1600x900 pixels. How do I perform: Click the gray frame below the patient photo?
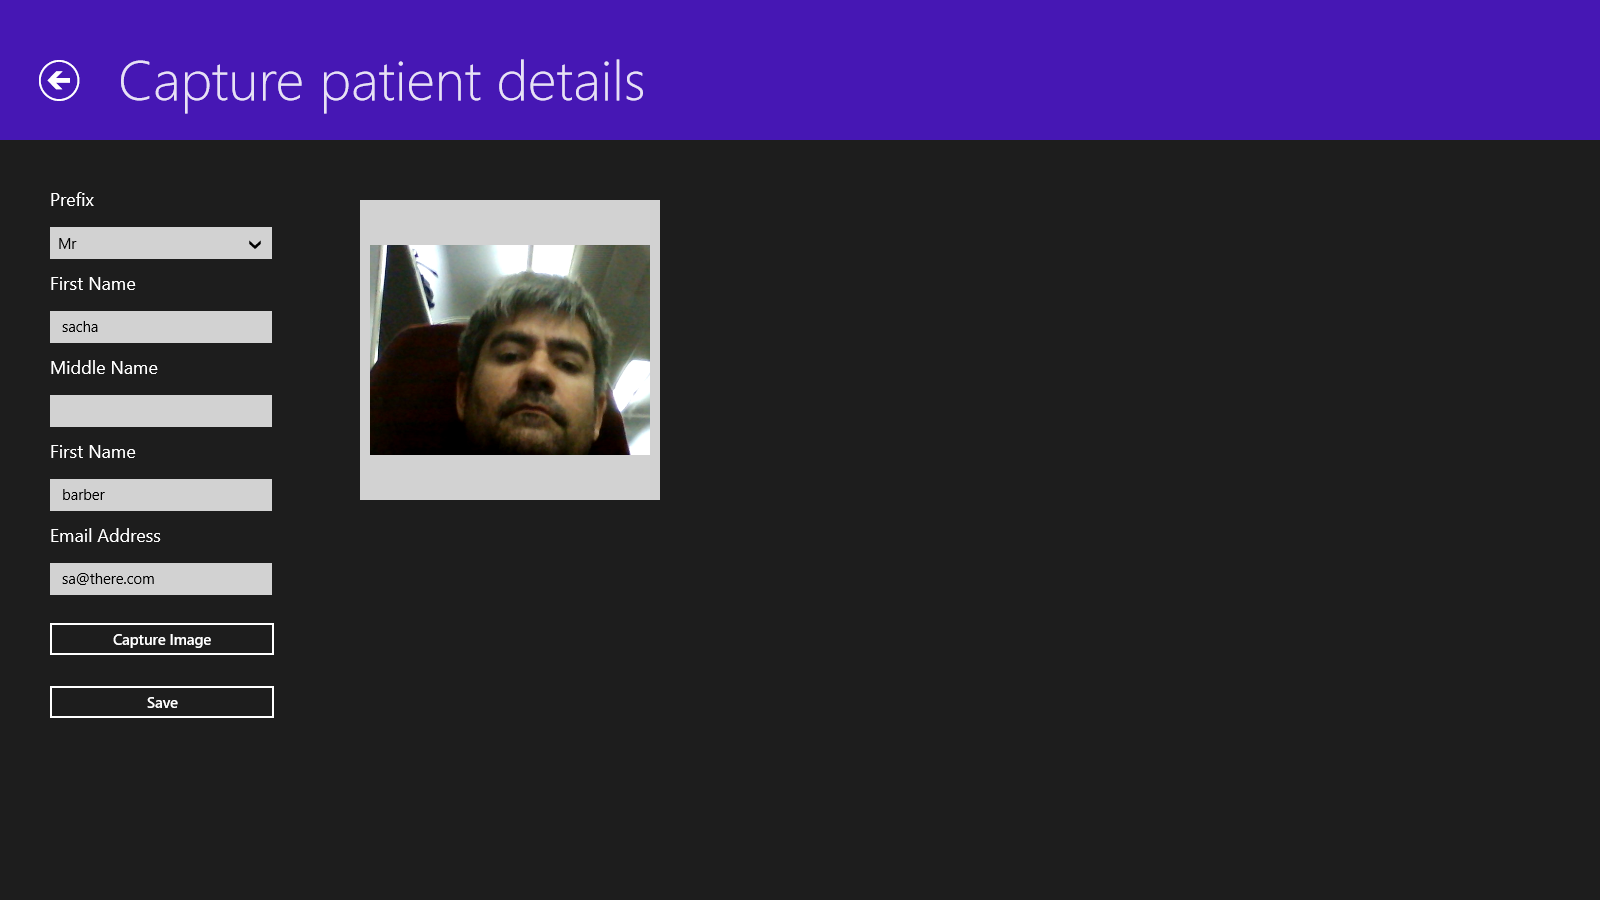point(510,477)
